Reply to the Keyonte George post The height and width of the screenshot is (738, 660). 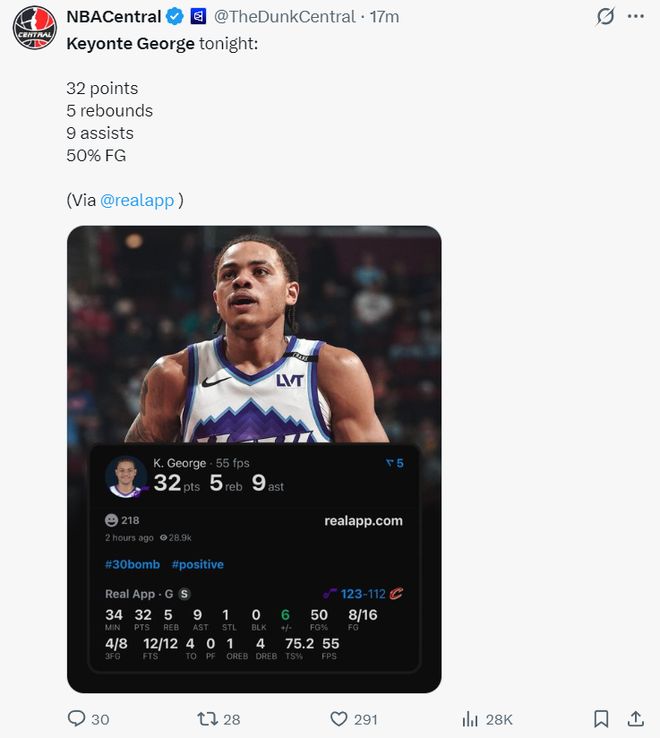(x=77, y=719)
